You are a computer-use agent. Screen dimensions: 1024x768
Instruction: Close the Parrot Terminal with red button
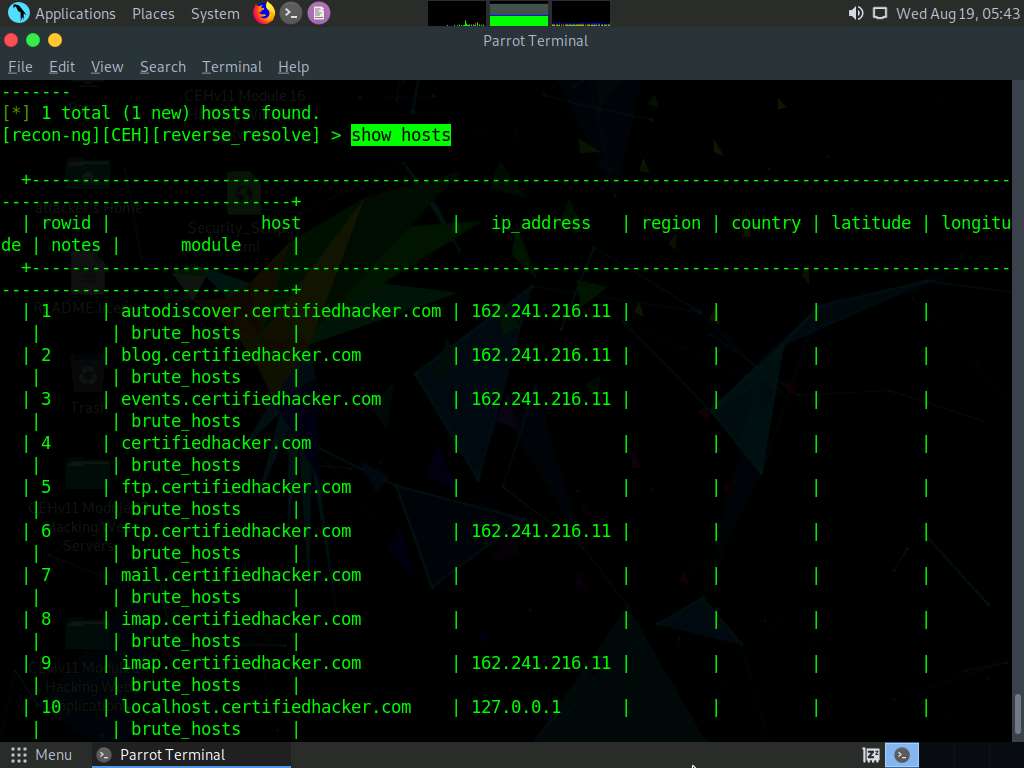(x=11, y=40)
